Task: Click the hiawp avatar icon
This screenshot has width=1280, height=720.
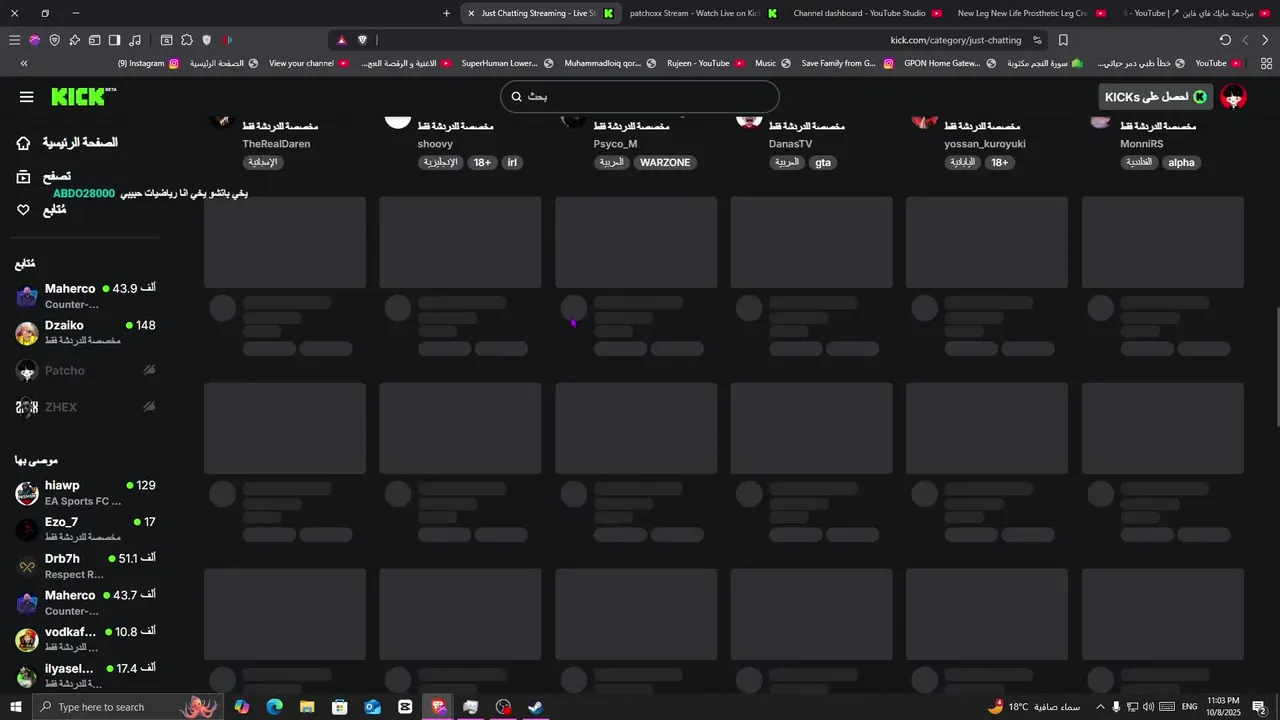Action: click(x=27, y=493)
